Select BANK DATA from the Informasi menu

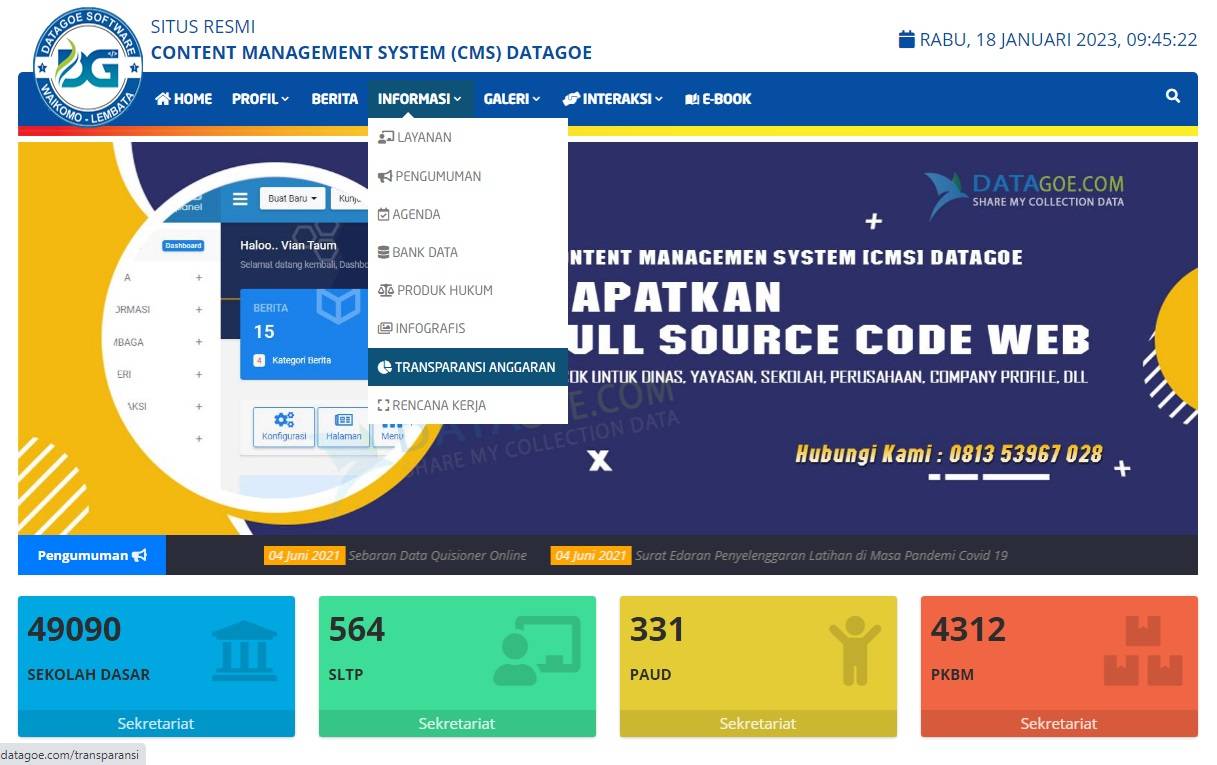468,252
